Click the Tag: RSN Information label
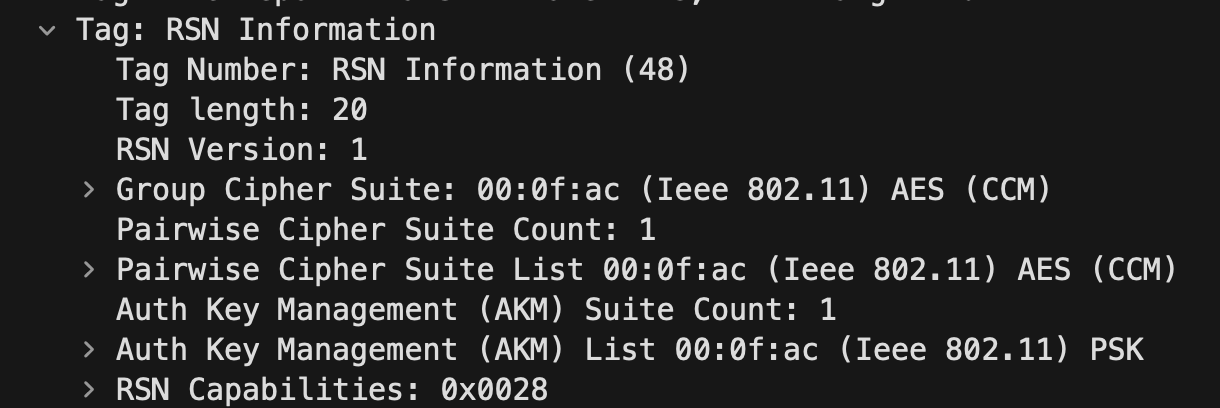 [x=256, y=30]
